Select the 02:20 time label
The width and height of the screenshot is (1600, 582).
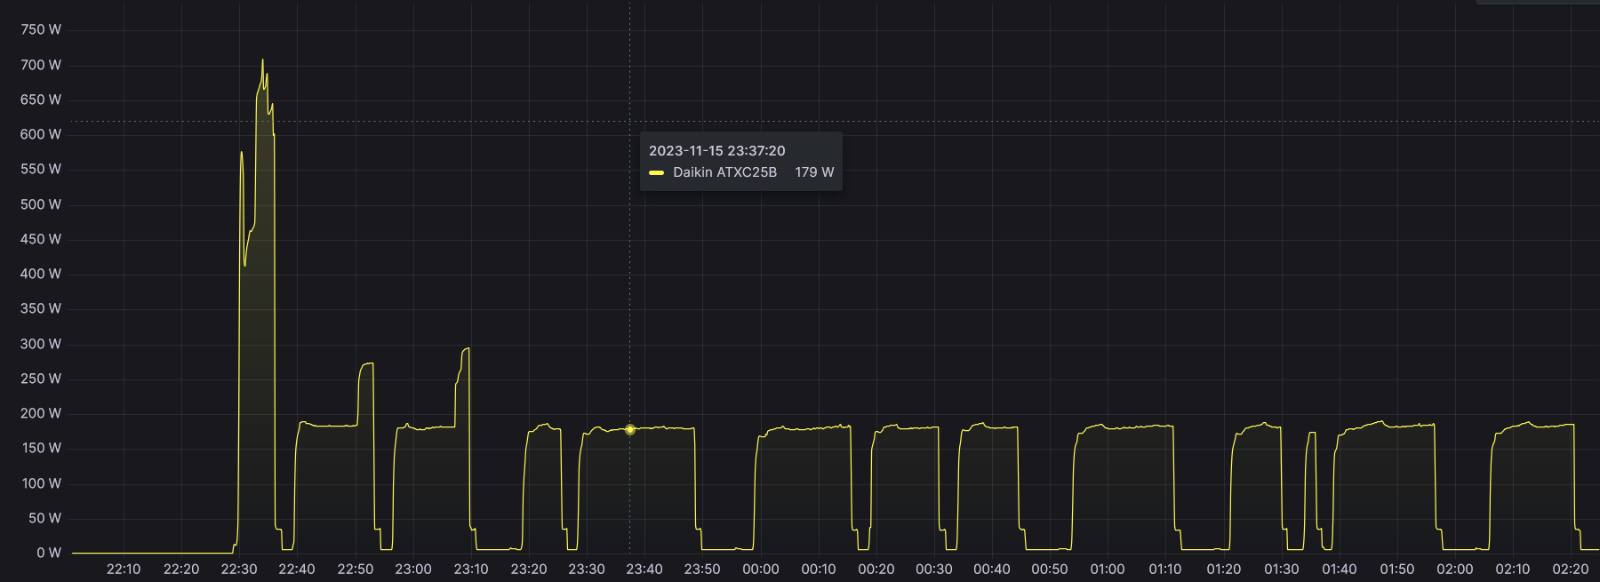[1571, 569]
